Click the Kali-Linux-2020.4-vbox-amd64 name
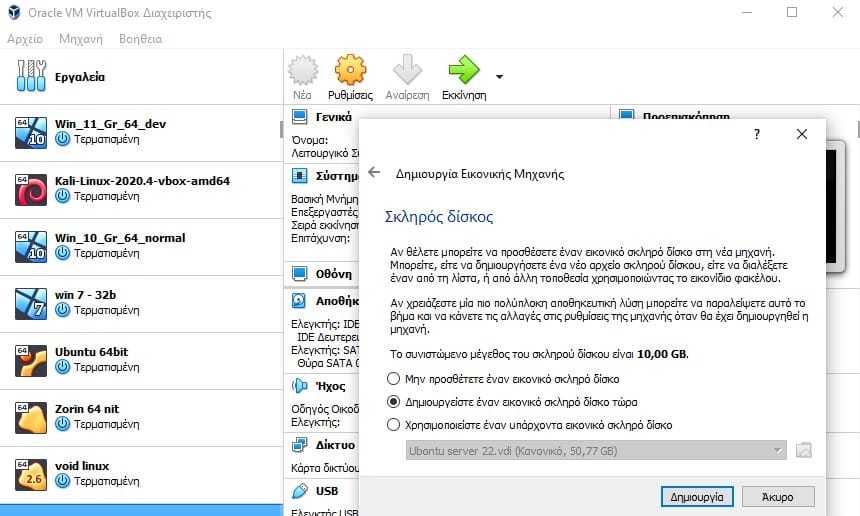The height and width of the screenshot is (516, 860). [142, 180]
